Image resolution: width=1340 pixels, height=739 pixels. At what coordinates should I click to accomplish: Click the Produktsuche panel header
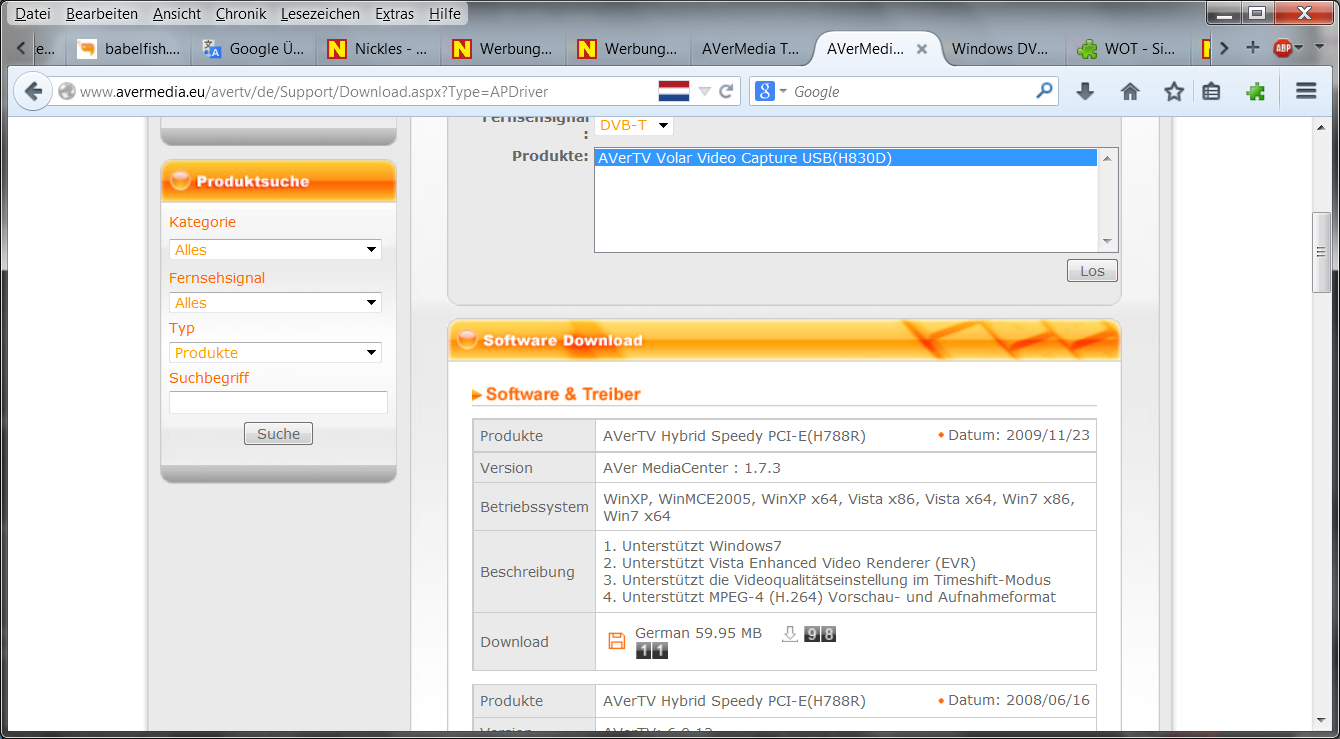[278, 181]
